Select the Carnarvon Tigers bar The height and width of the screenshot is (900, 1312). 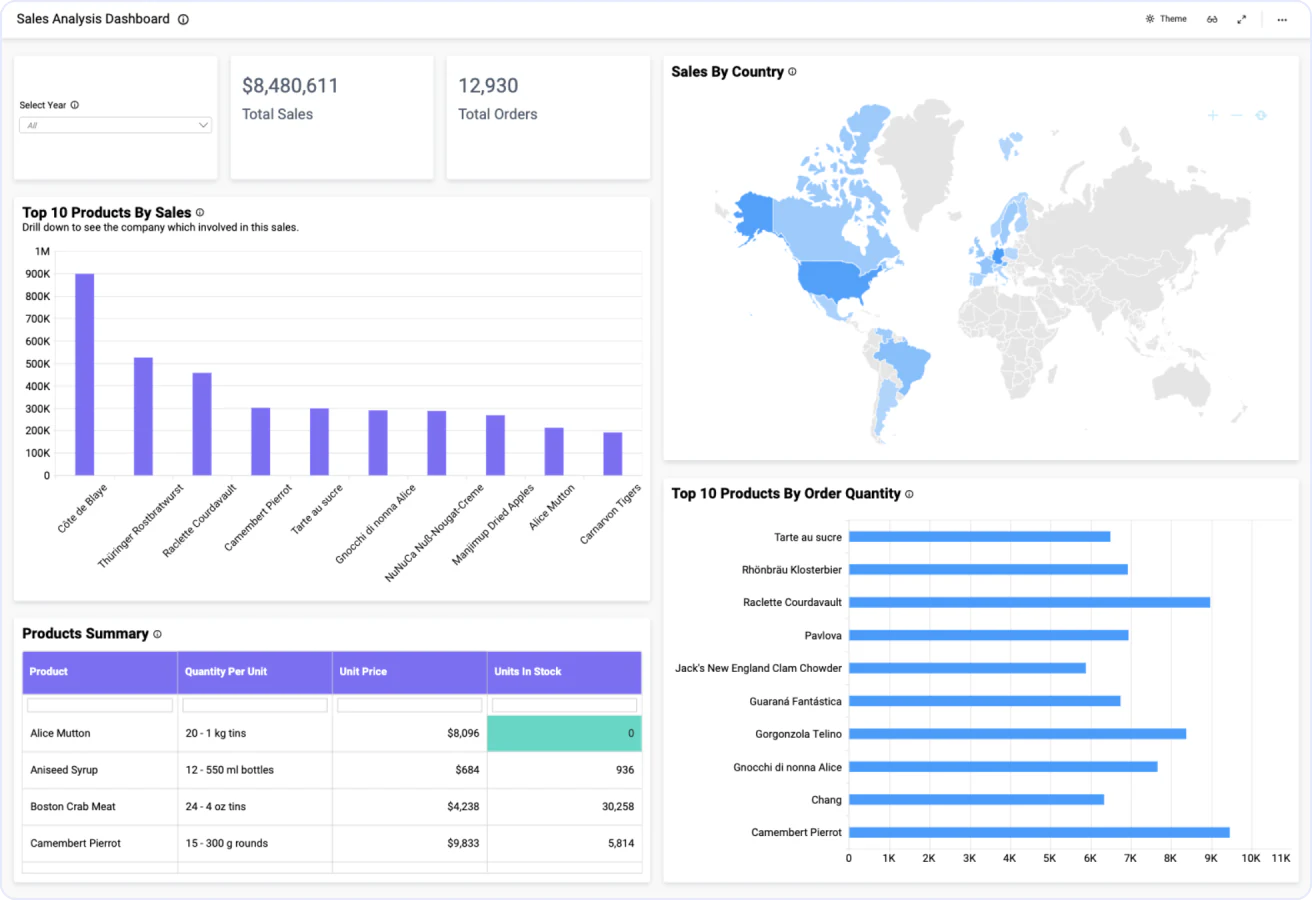coord(613,454)
